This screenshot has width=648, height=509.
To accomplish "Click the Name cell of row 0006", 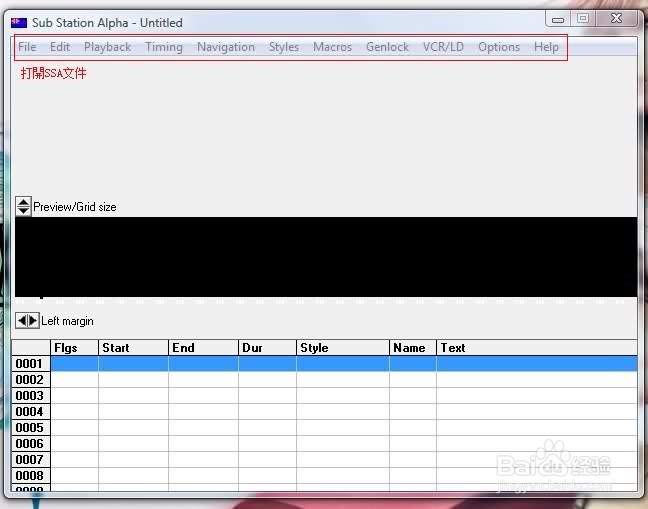I will pos(413,444).
